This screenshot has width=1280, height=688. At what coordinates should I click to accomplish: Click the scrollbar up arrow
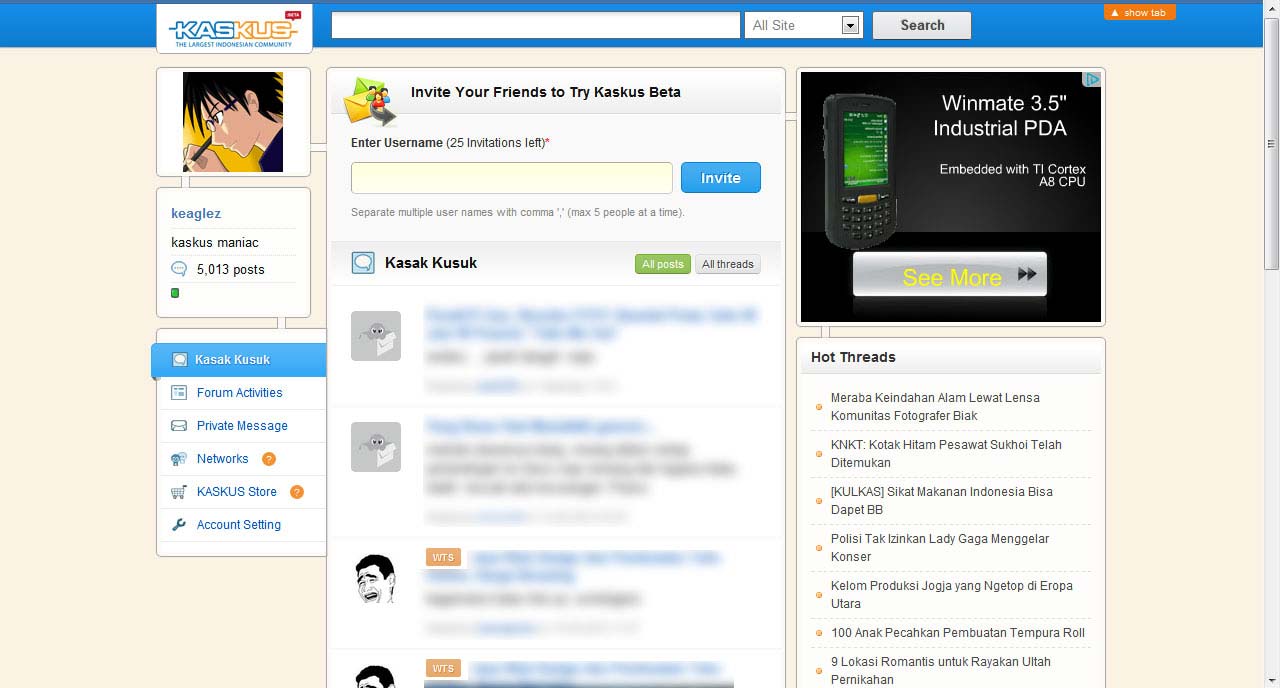coord(1272,8)
